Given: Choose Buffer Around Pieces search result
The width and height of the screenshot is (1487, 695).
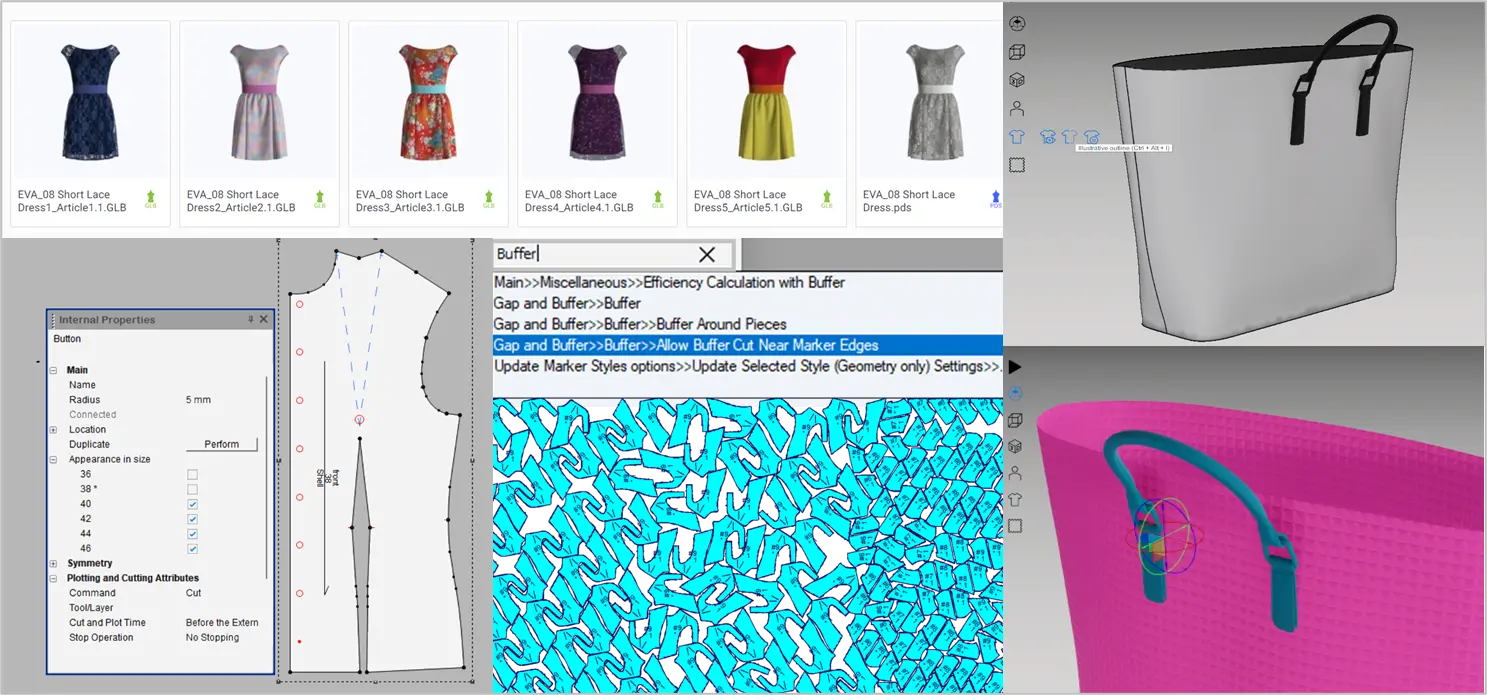Looking at the screenshot, I should 640,324.
